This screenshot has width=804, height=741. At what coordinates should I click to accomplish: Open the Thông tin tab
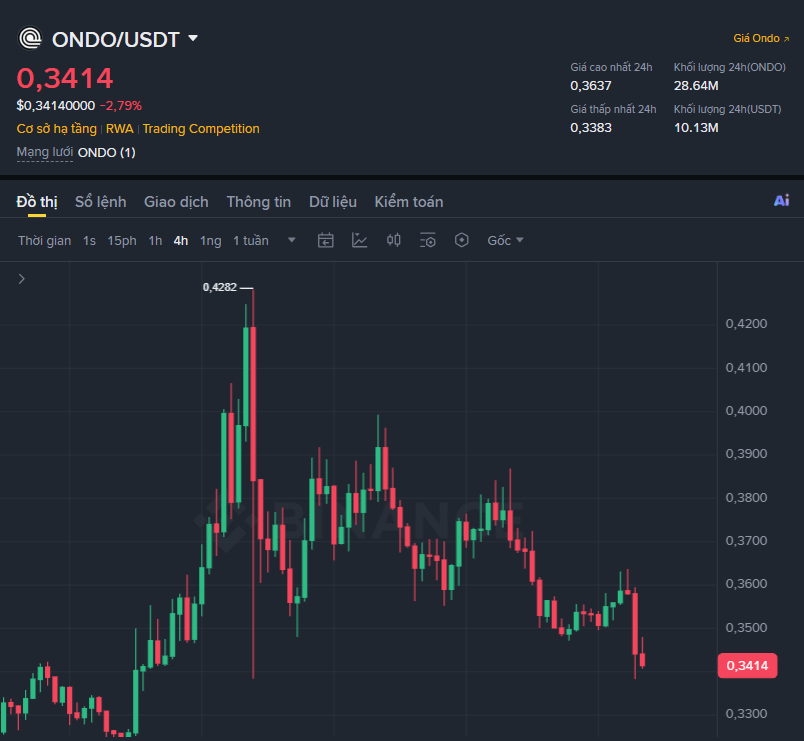click(x=258, y=202)
